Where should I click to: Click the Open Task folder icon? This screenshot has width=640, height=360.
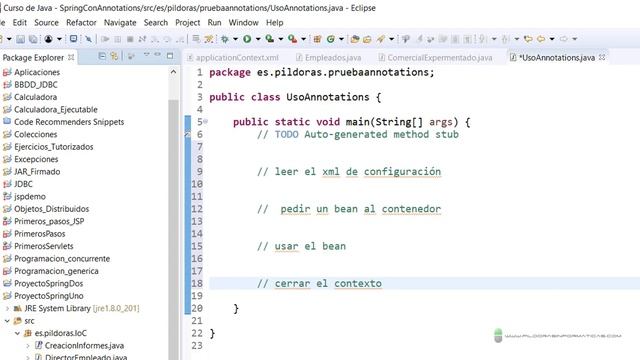coord(367,39)
